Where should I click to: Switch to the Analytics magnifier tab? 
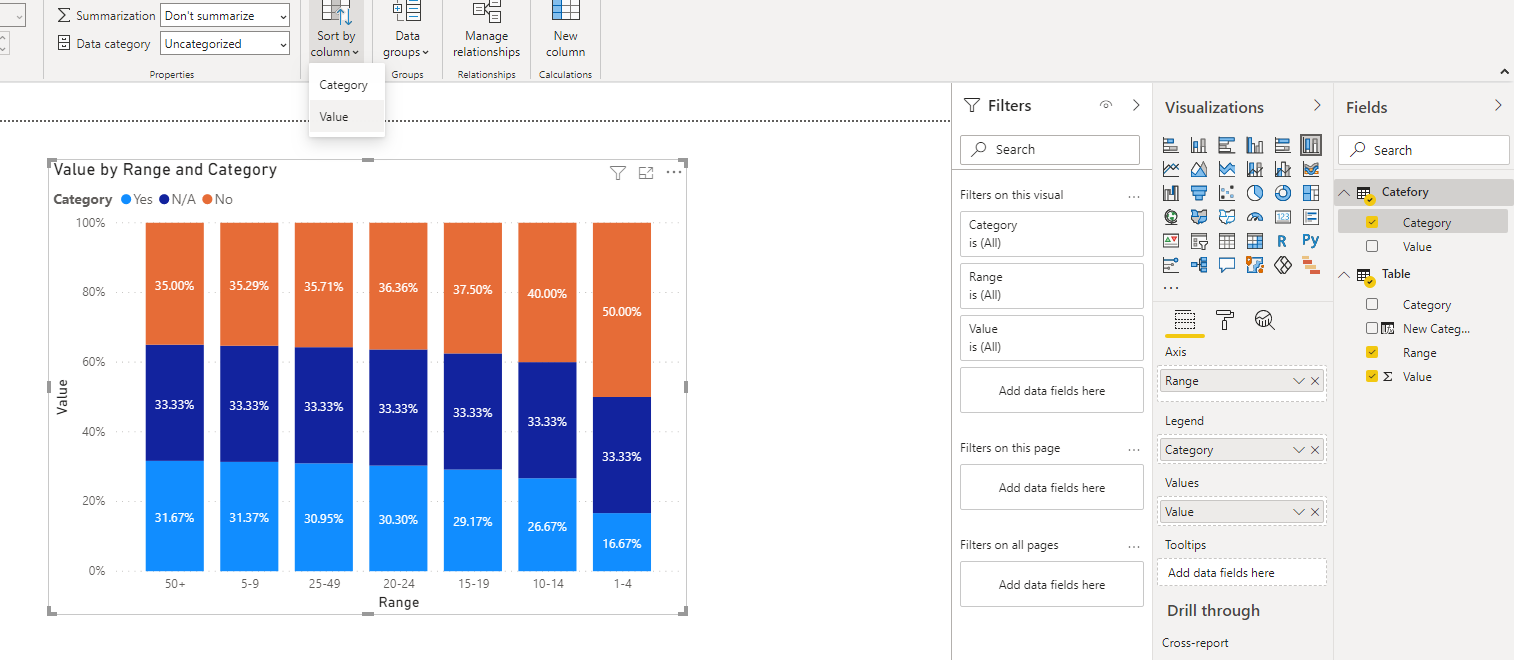tap(1264, 320)
